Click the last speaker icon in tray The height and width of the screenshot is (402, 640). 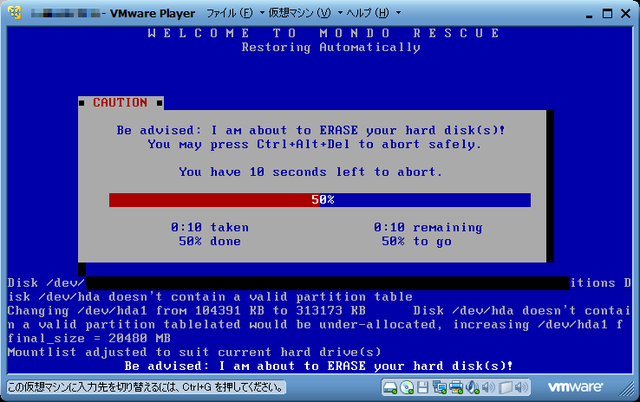coord(521,387)
